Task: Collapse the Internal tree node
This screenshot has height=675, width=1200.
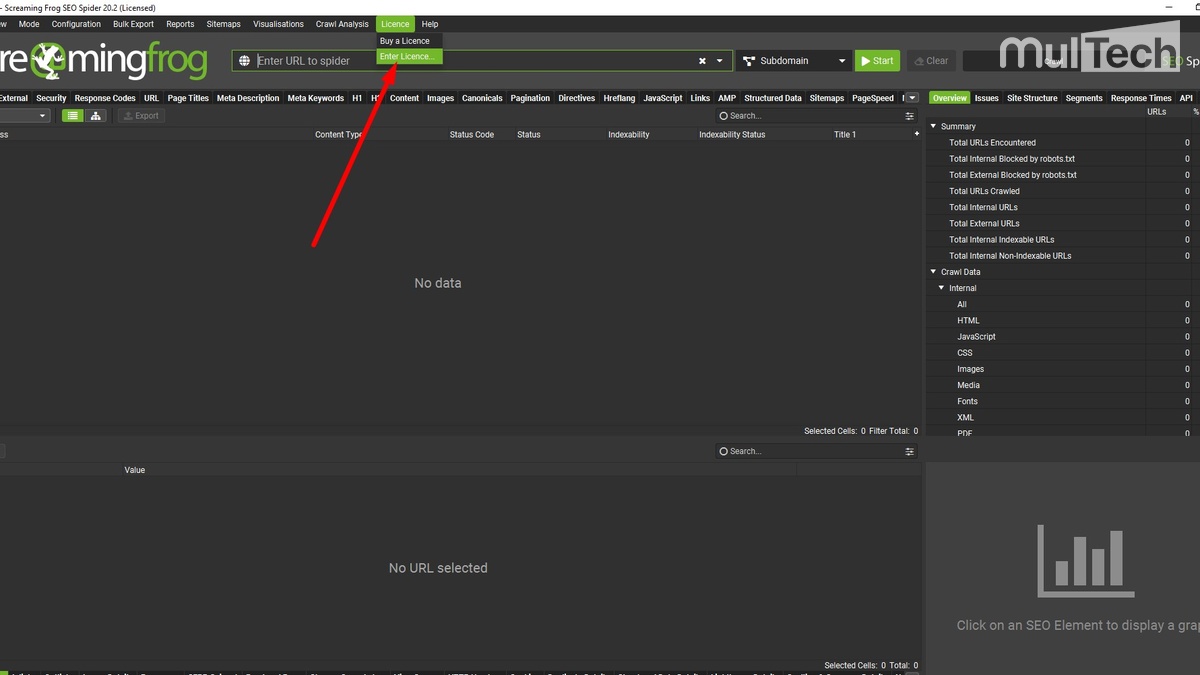Action: pos(941,288)
